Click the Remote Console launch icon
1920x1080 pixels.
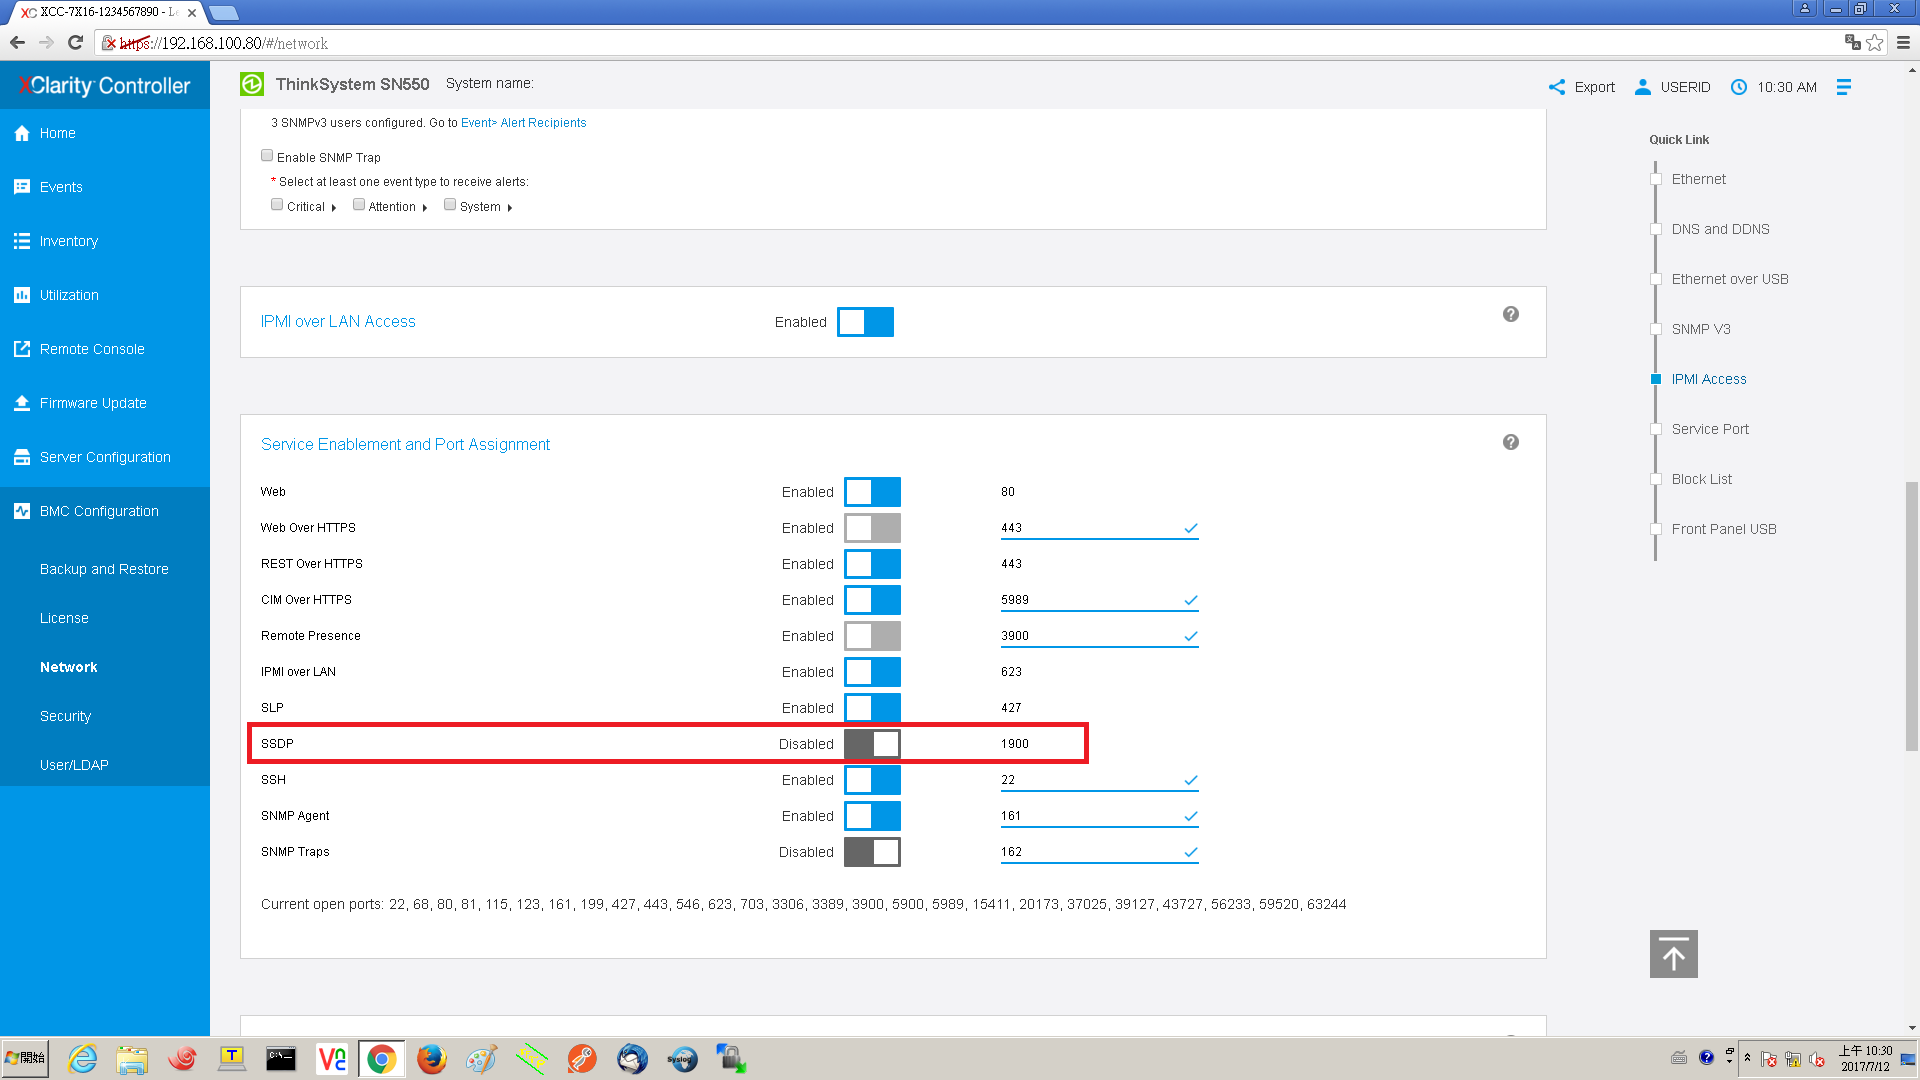[22, 349]
